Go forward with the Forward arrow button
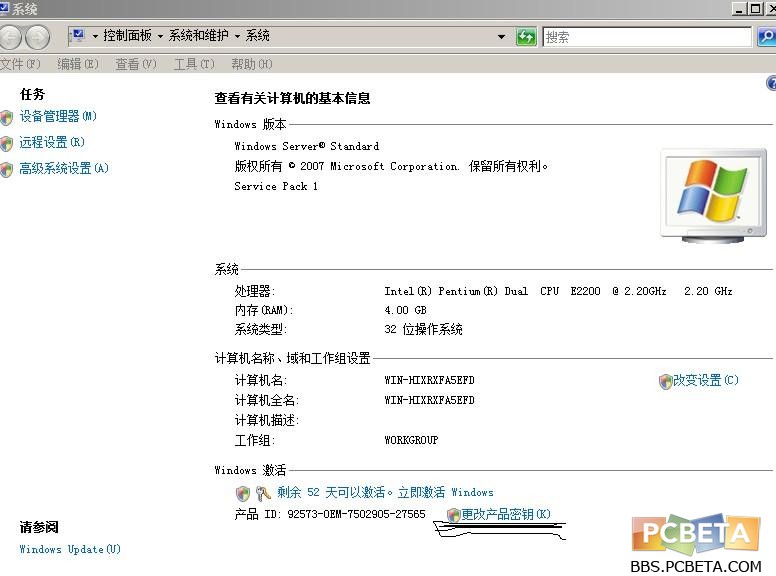The width and height of the screenshot is (776, 576). (x=38, y=37)
